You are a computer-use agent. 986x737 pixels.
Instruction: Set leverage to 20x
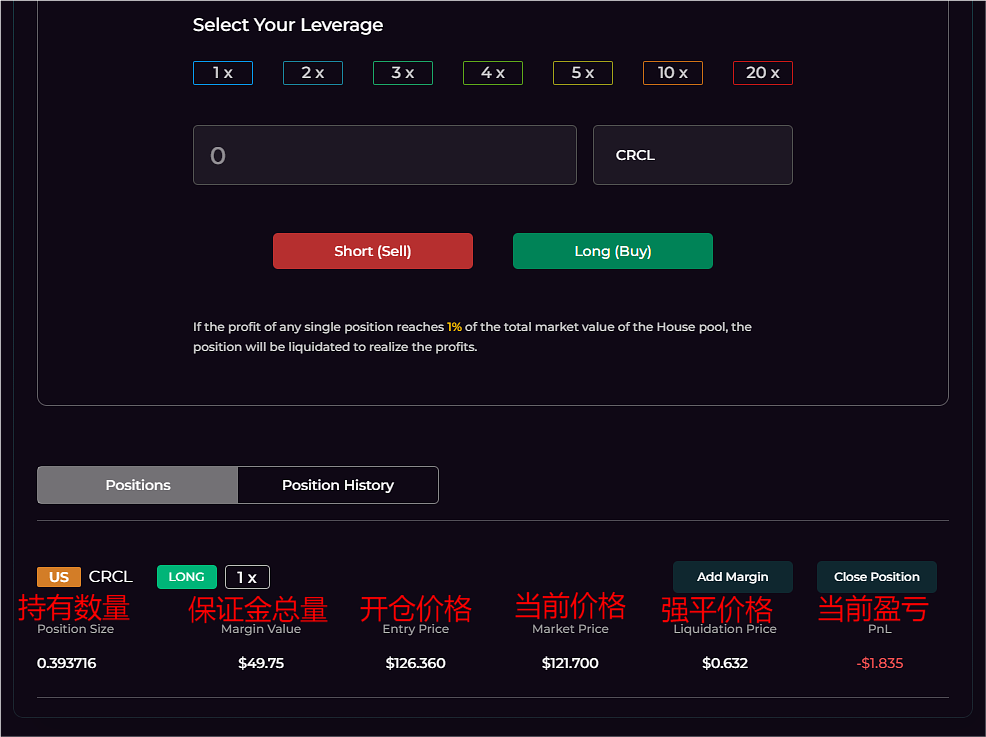[x=763, y=73]
